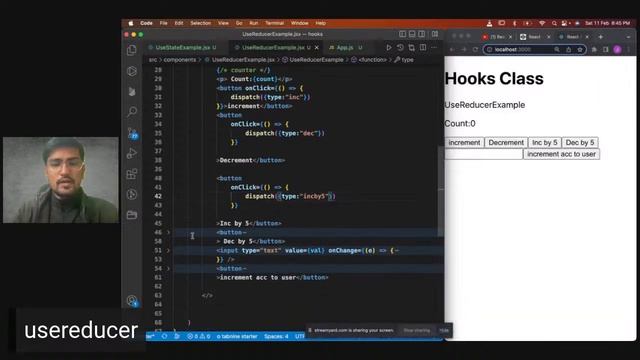
Task: Open the browser share icon in address bar
Action: 569,49
